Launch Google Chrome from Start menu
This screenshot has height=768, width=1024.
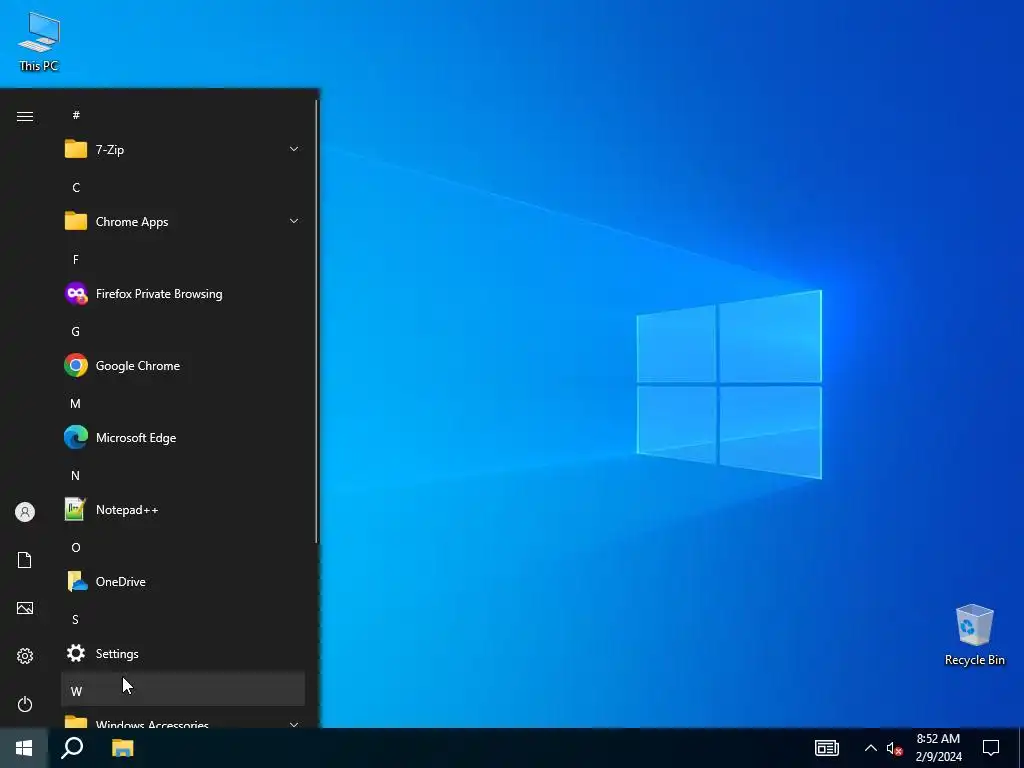coord(183,366)
